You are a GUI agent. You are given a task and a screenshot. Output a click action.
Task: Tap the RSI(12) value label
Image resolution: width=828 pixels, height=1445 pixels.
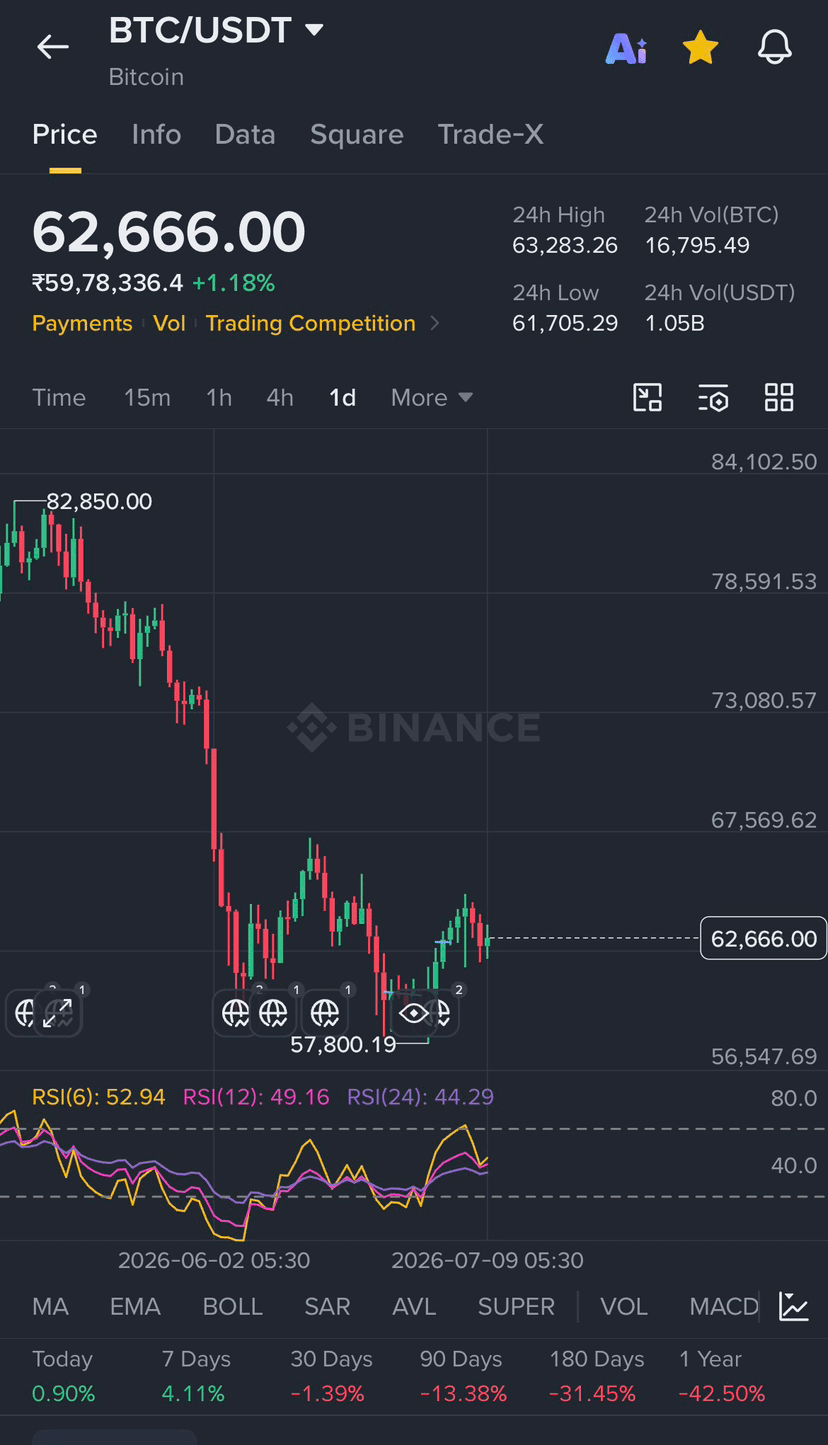pyautogui.click(x=256, y=1096)
